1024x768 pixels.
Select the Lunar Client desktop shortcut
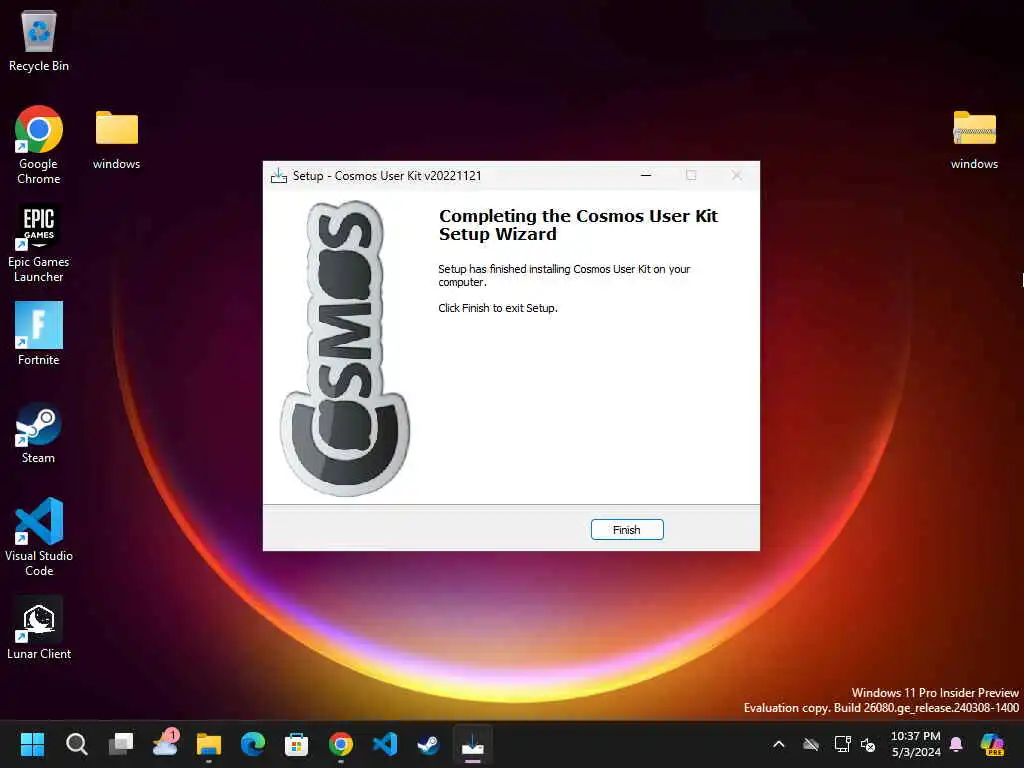(x=39, y=628)
